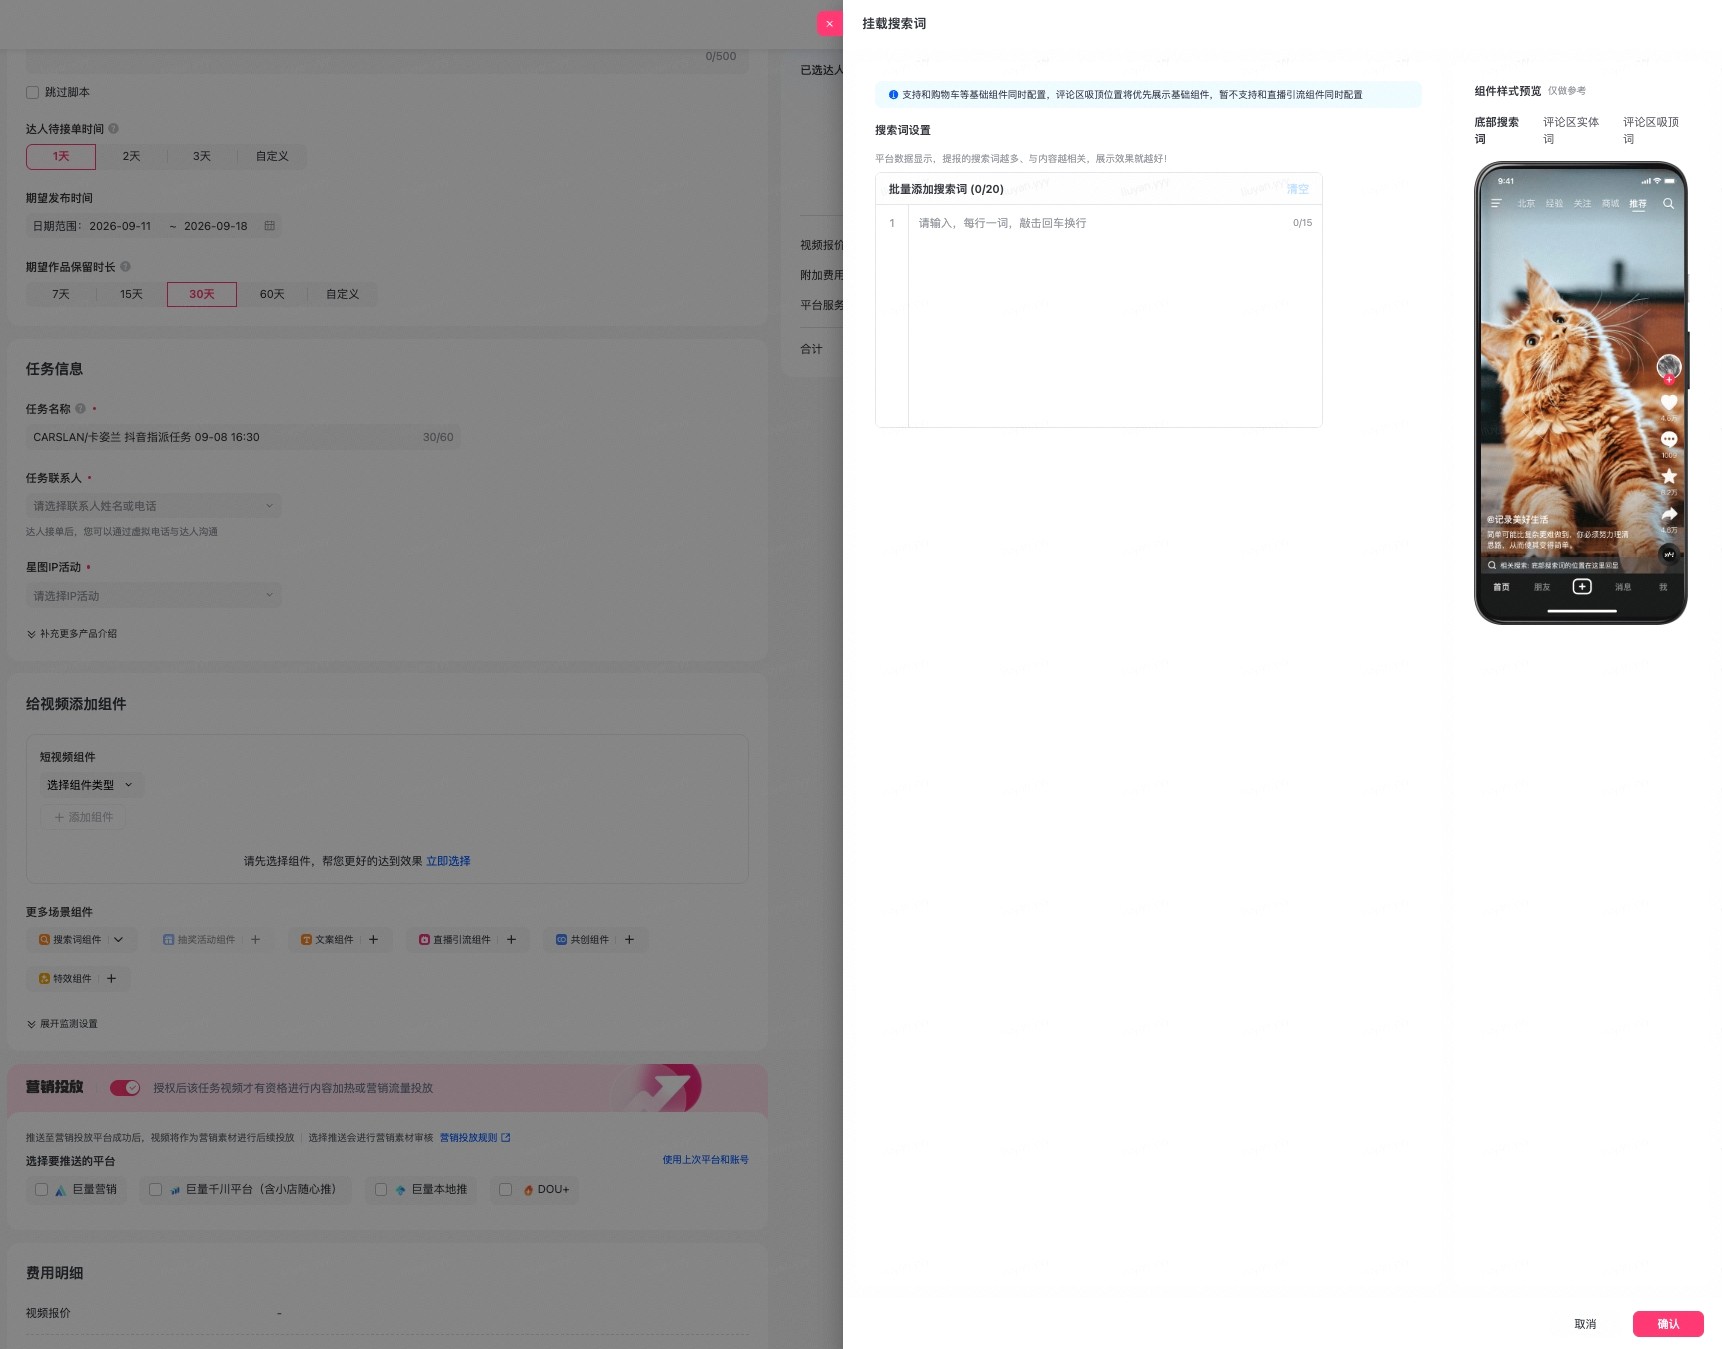
Task: Click the plus icon on 直播引流组件
Action: click(x=511, y=940)
